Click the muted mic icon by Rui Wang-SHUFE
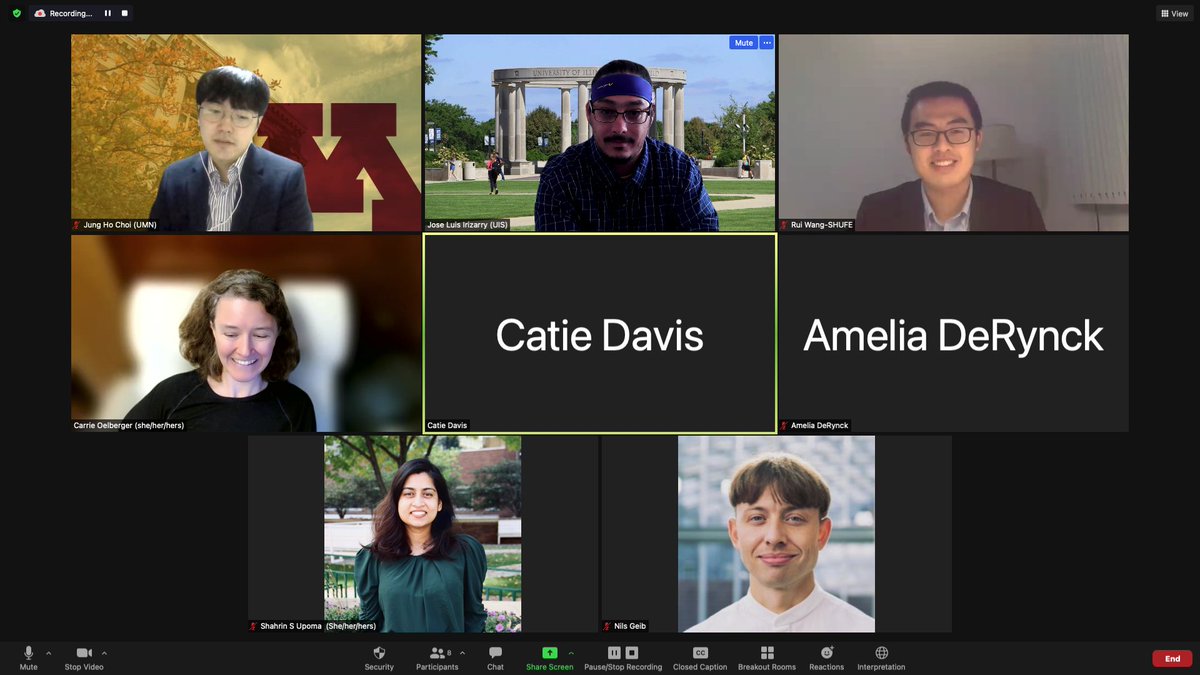The height and width of the screenshot is (675, 1200). [785, 226]
